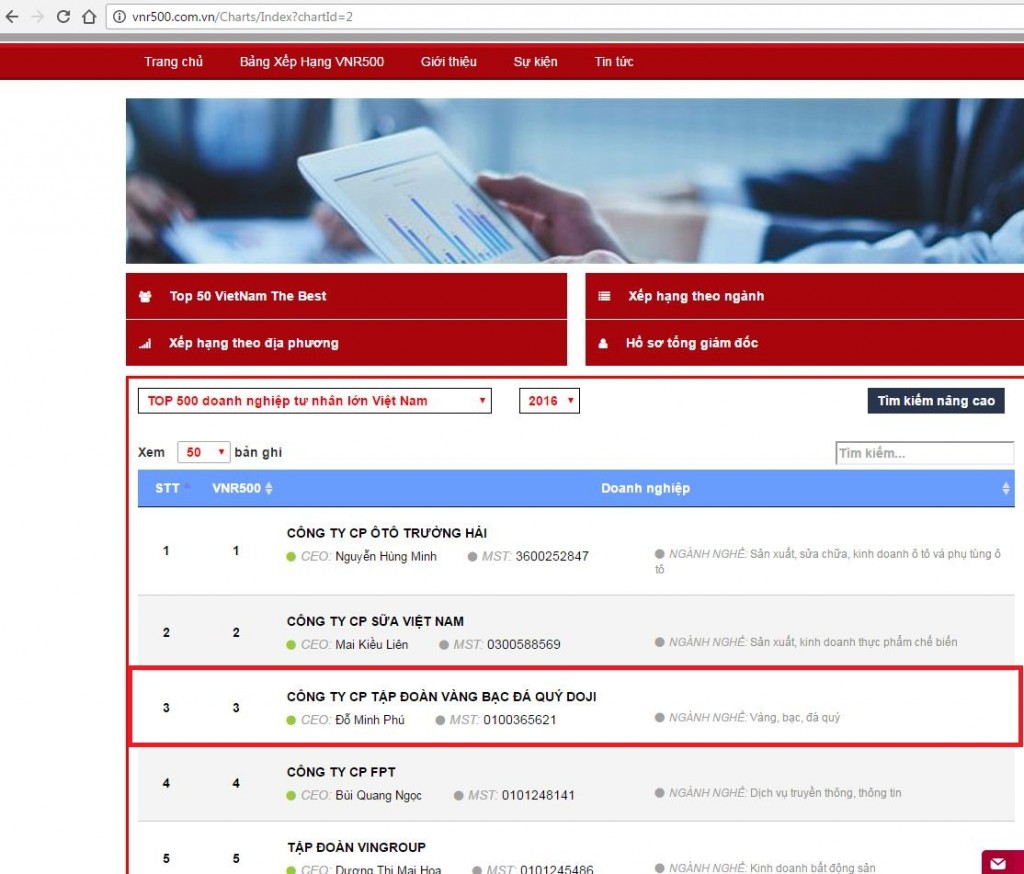
Task: Click CEO name Nguyễn Hùng Minh
Action: (x=386, y=557)
